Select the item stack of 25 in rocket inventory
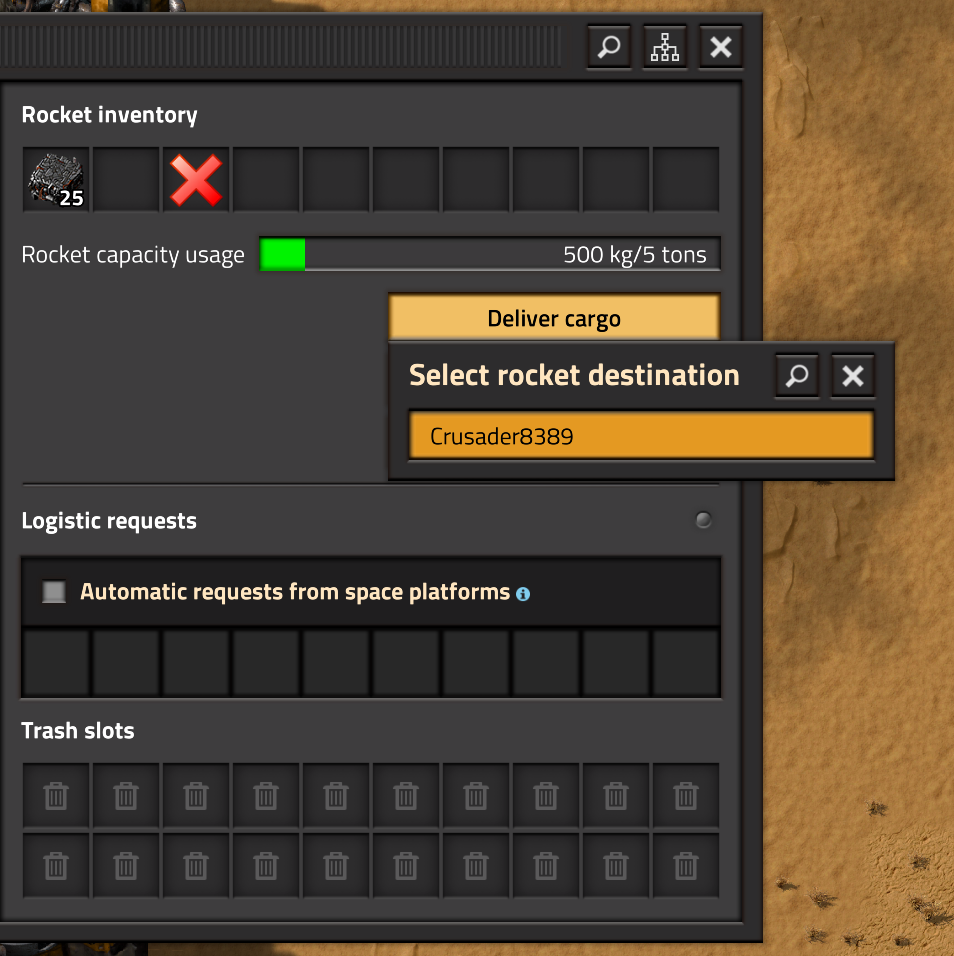The height and width of the screenshot is (956, 954). pyautogui.click(x=56, y=179)
